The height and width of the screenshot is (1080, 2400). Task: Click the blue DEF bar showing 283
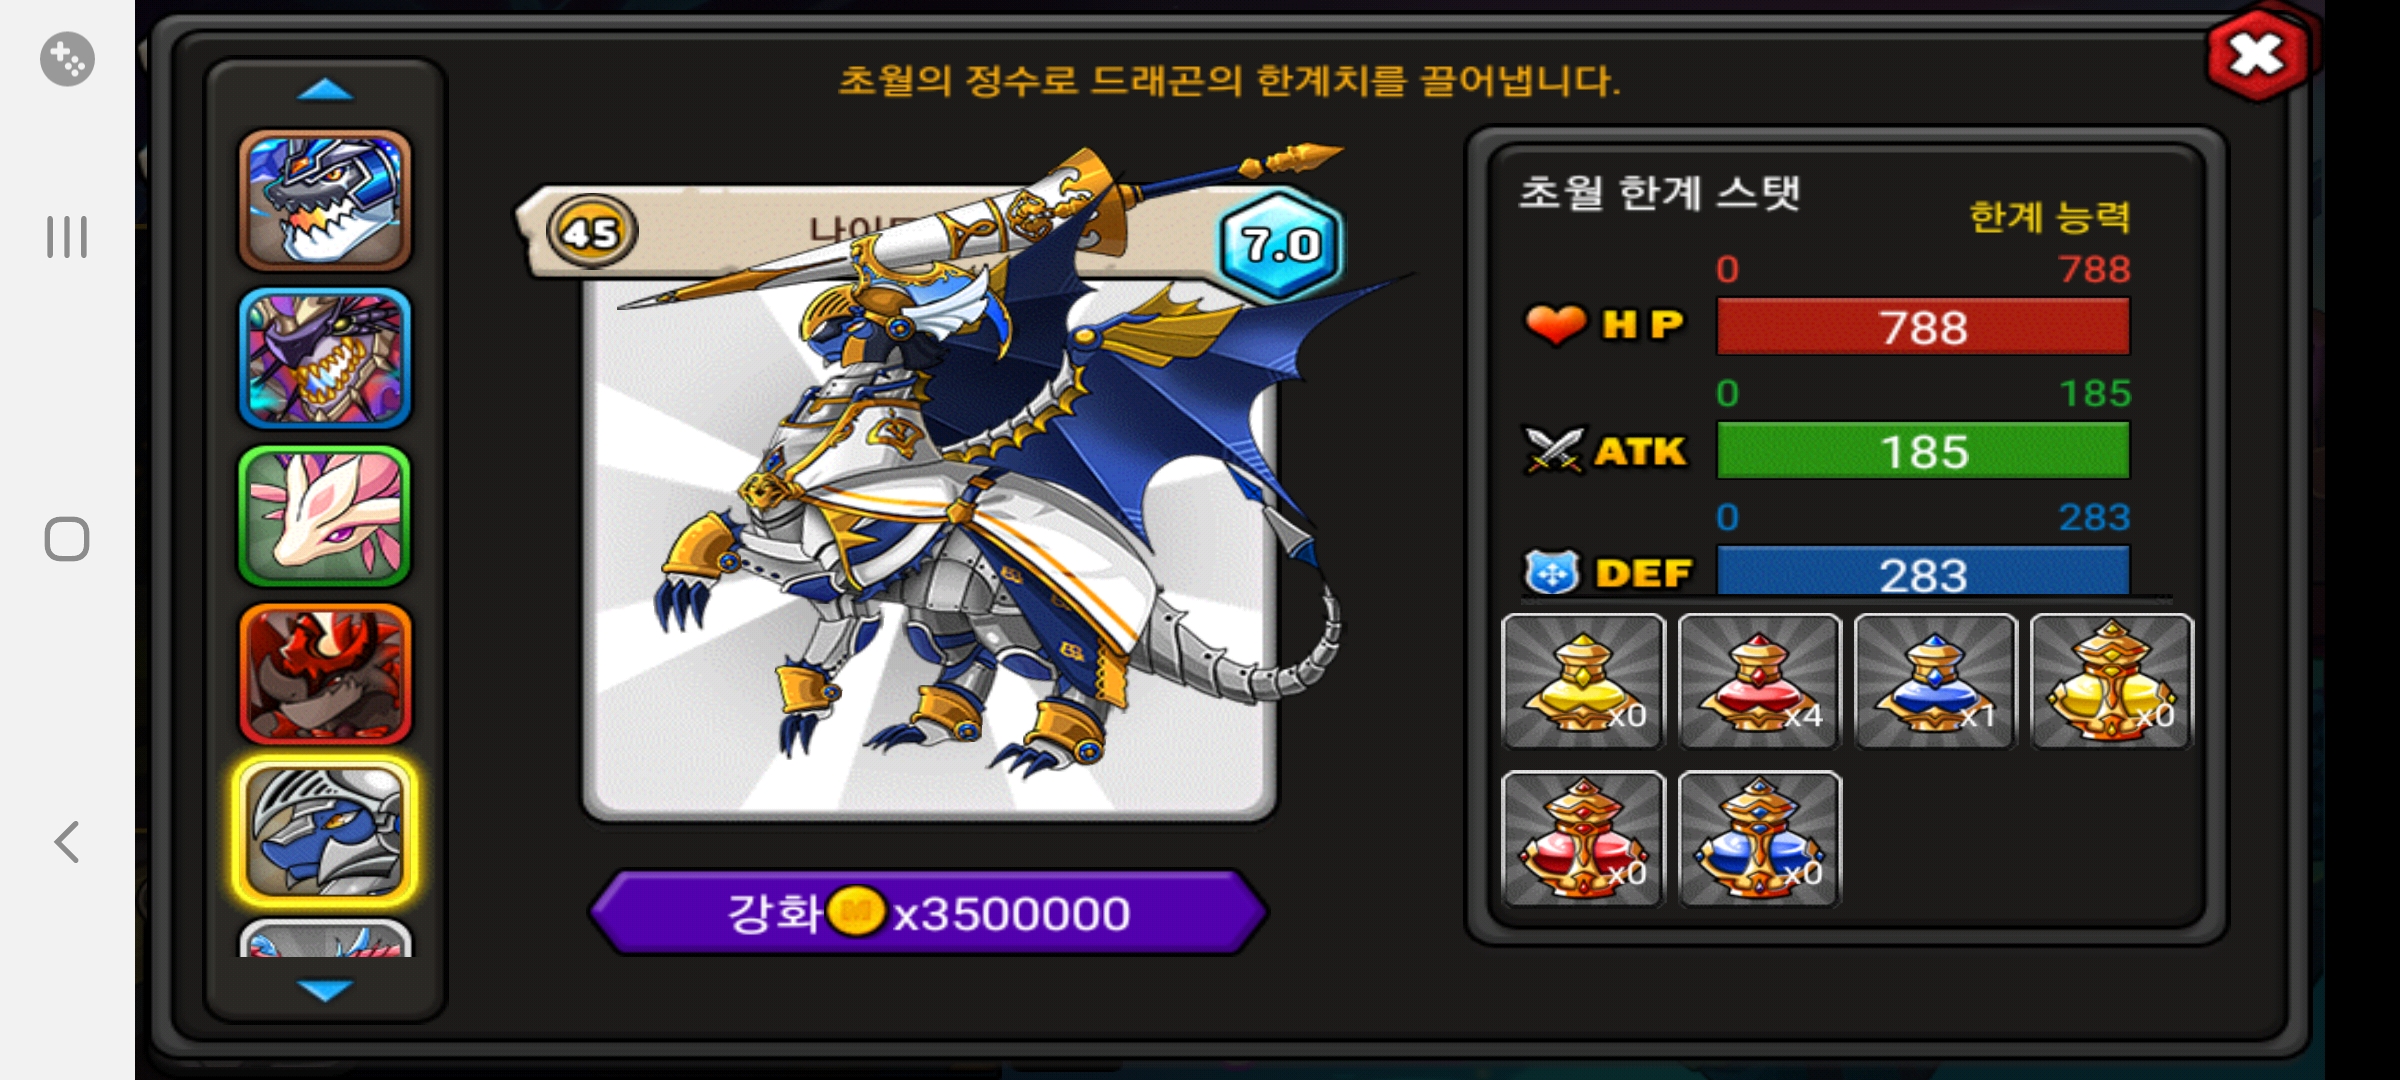tap(1923, 572)
